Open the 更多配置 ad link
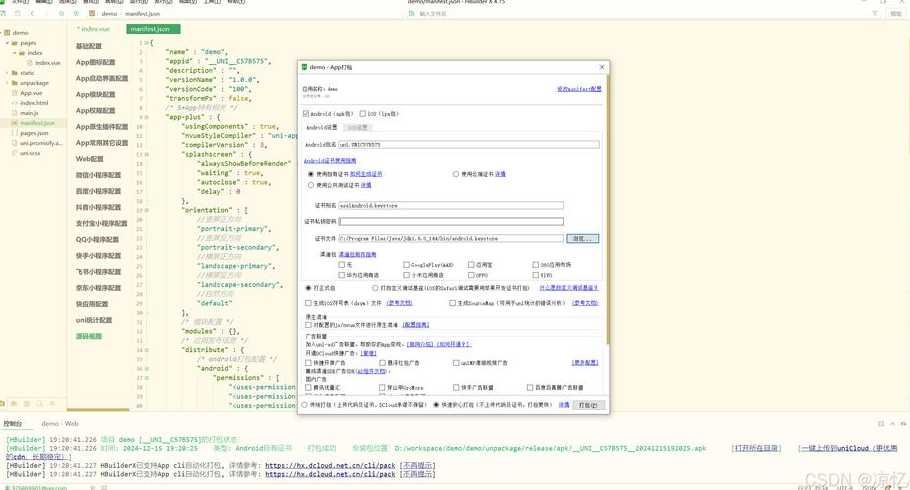Image resolution: width=910 pixels, height=490 pixels. (585, 363)
